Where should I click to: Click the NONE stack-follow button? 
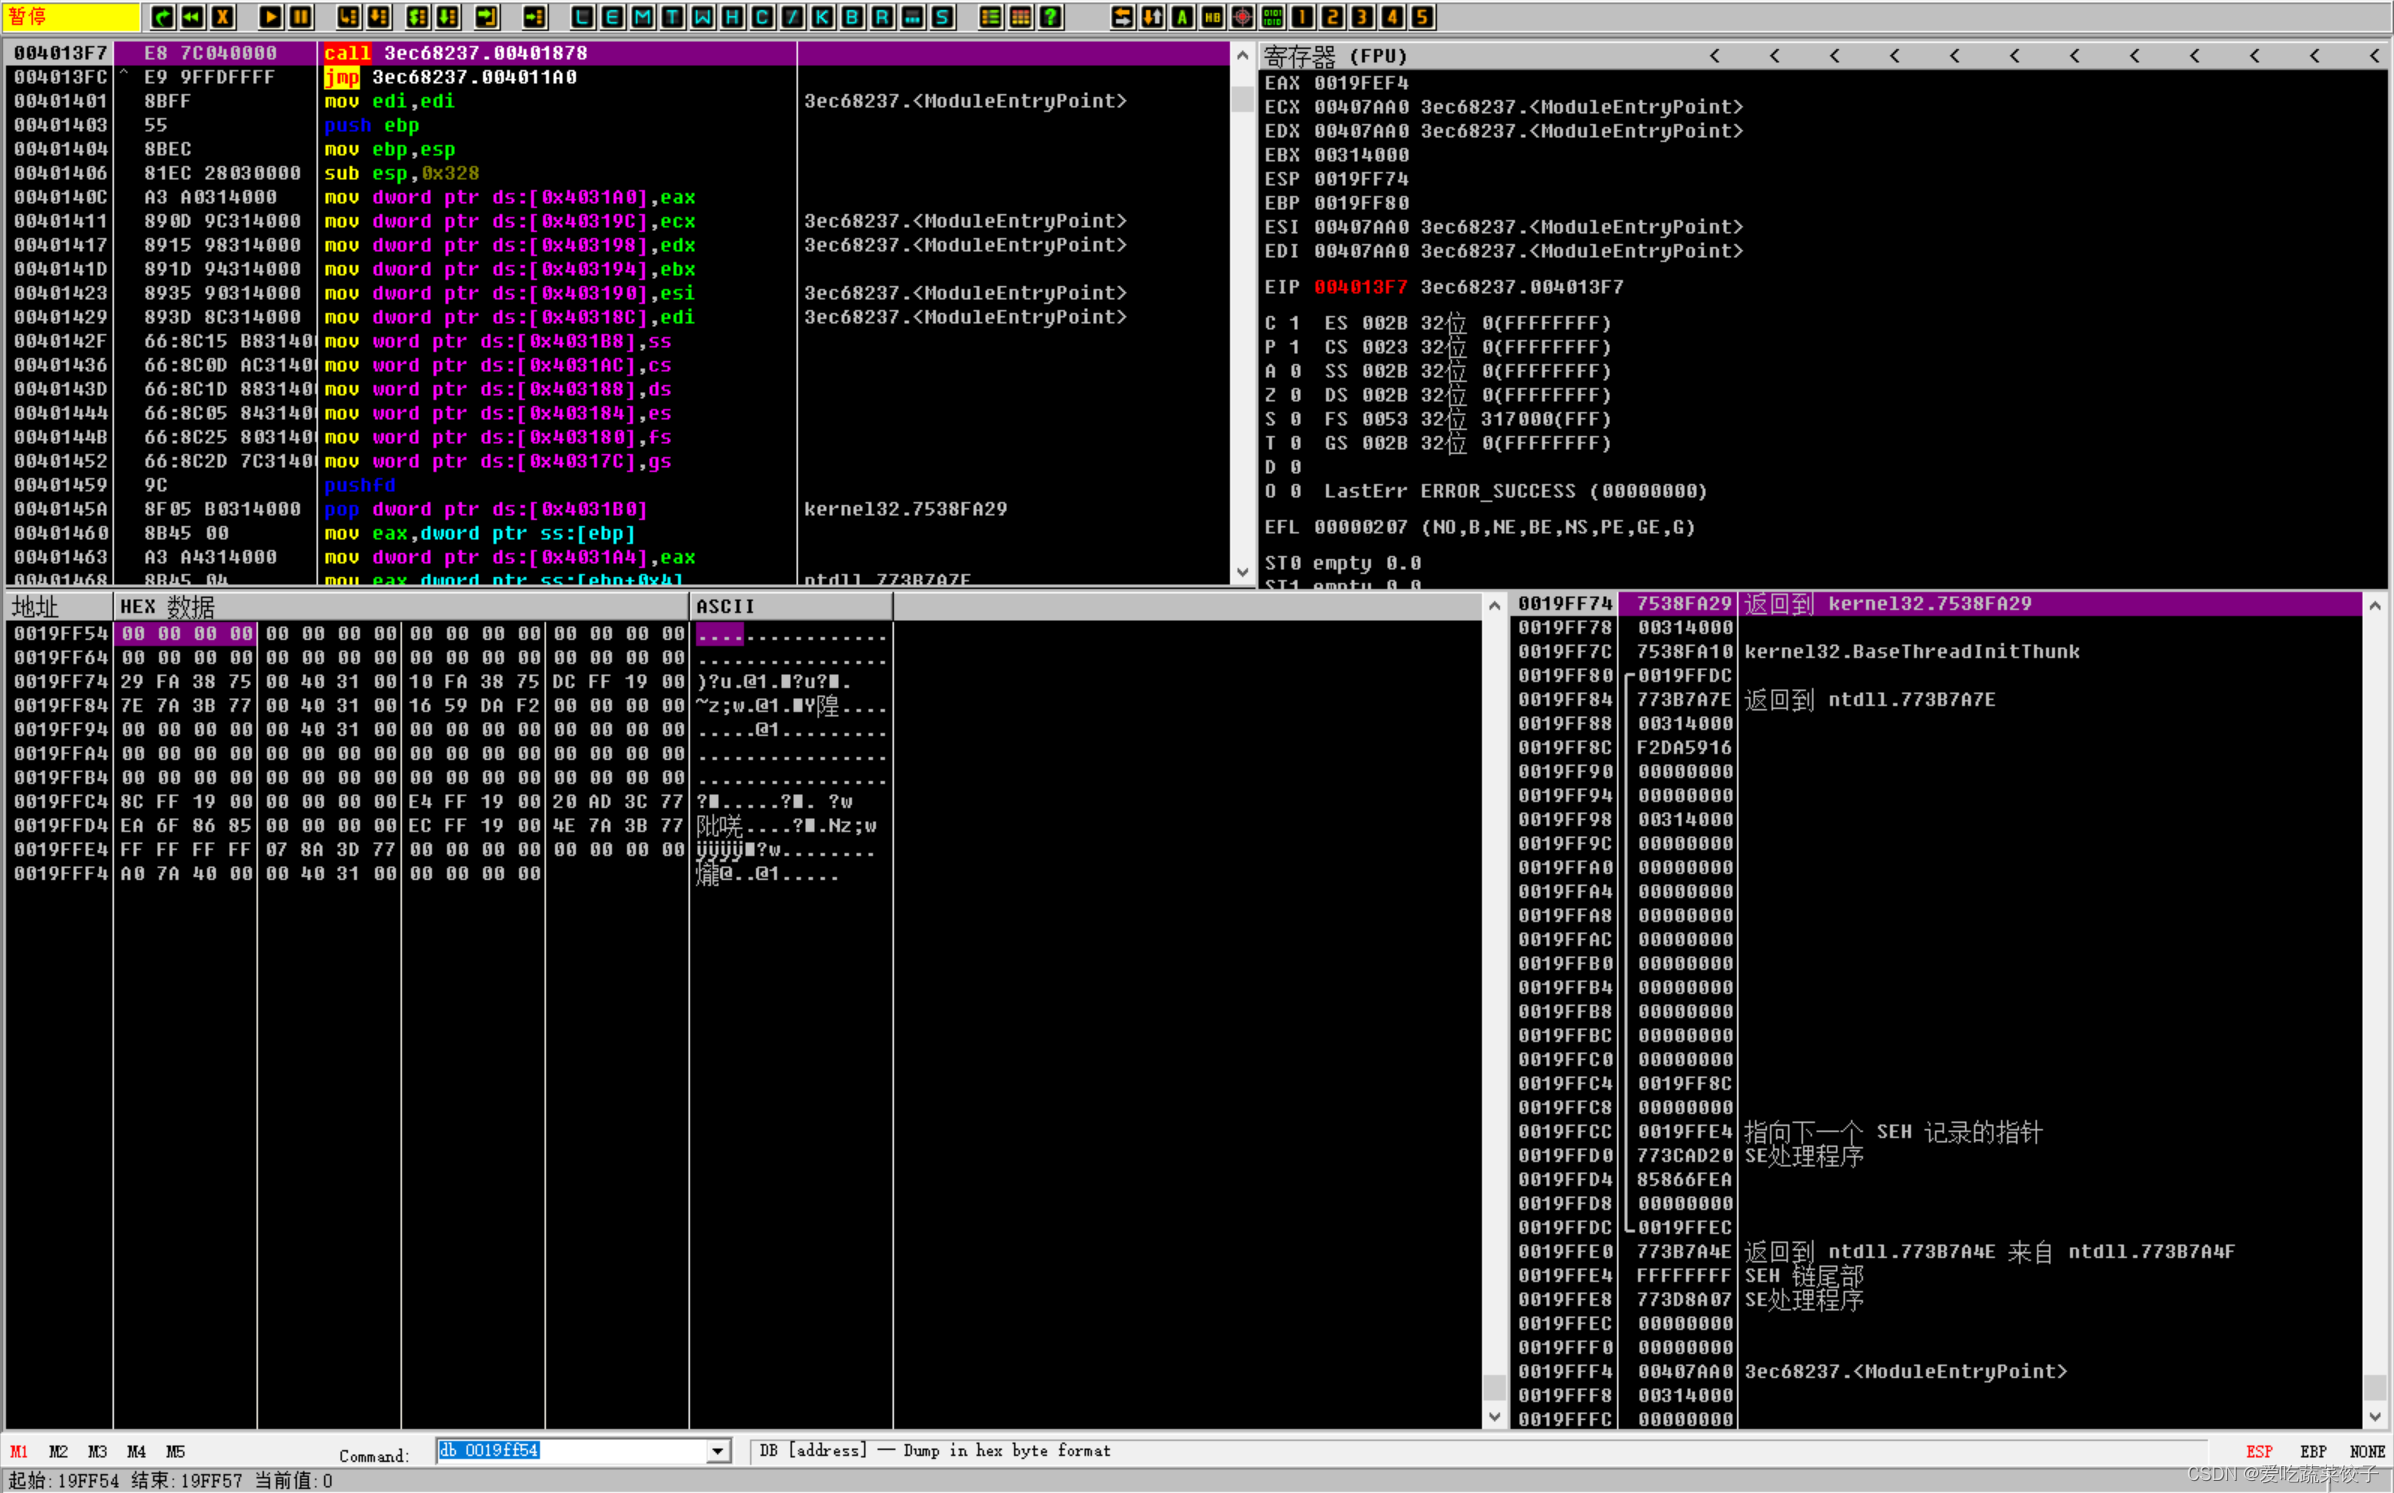(x=2367, y=1451)
